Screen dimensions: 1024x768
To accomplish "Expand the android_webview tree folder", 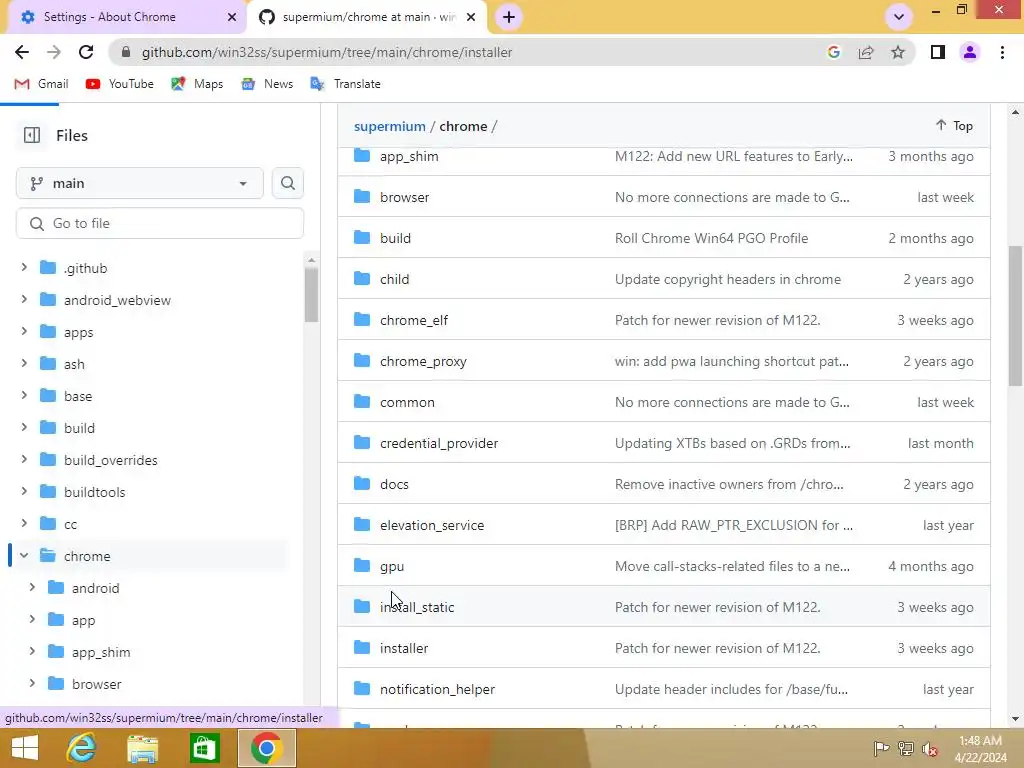I will pos(24,299).
